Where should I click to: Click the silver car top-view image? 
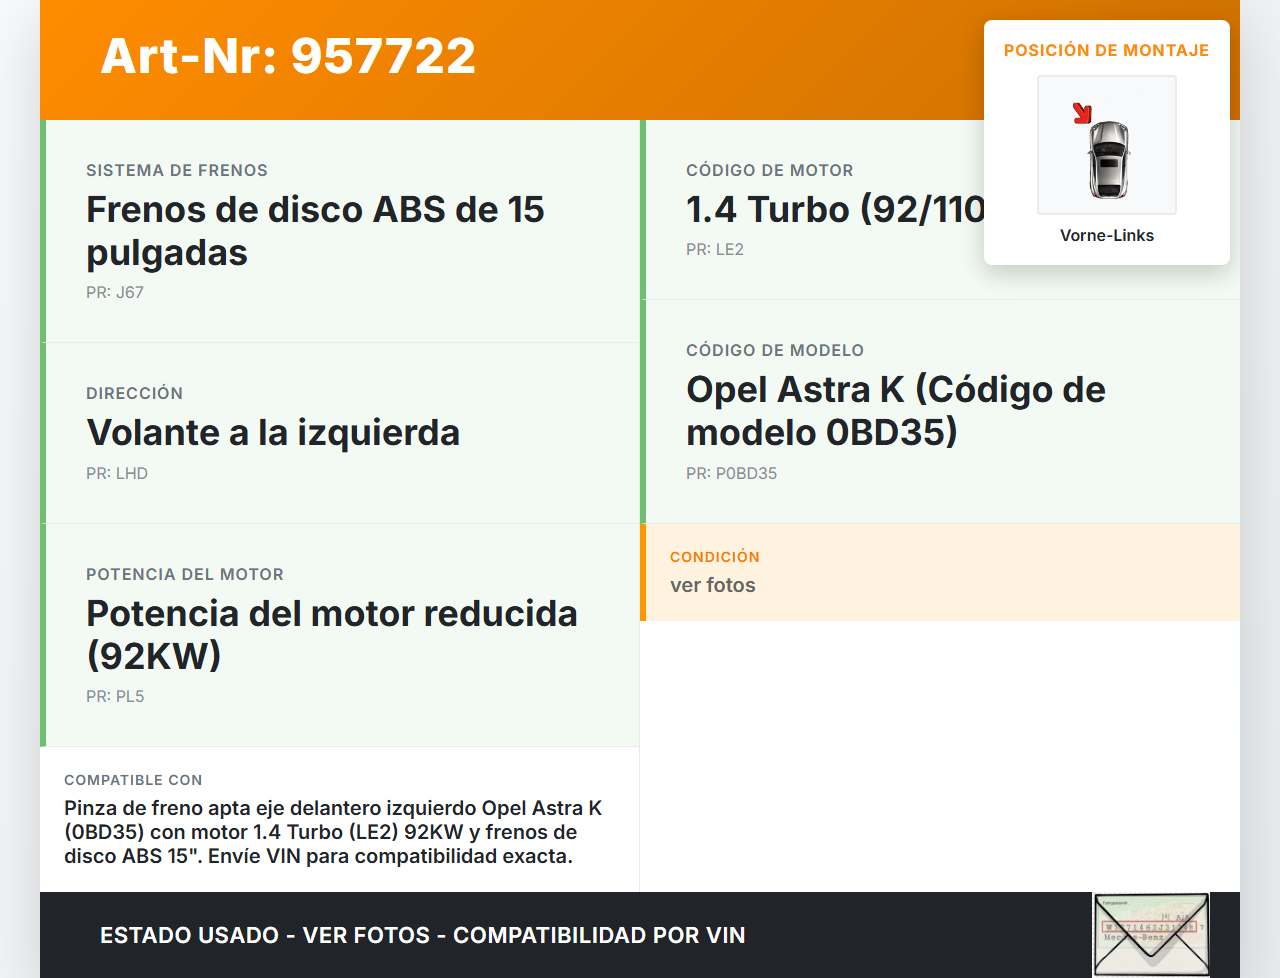tap(1108, 159)
